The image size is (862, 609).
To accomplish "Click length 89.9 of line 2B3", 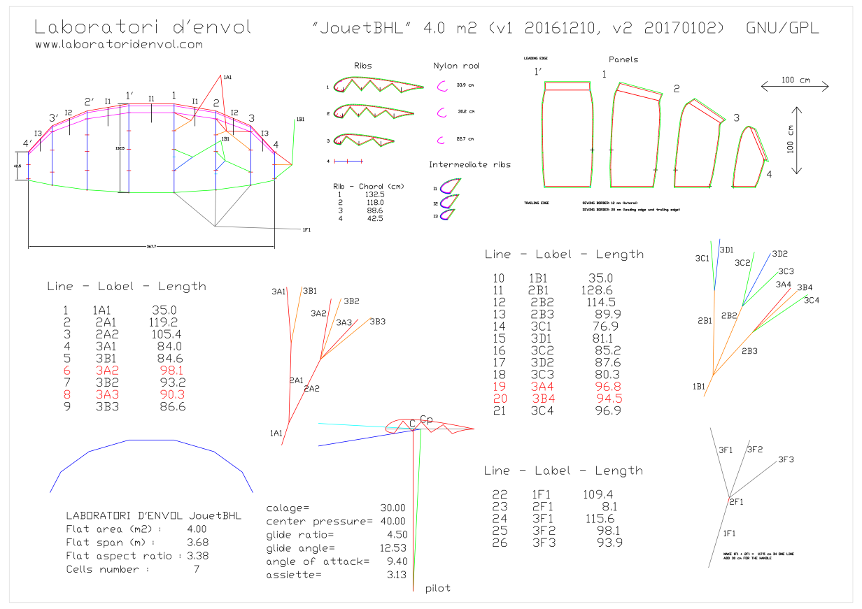I will coord(608,314).
